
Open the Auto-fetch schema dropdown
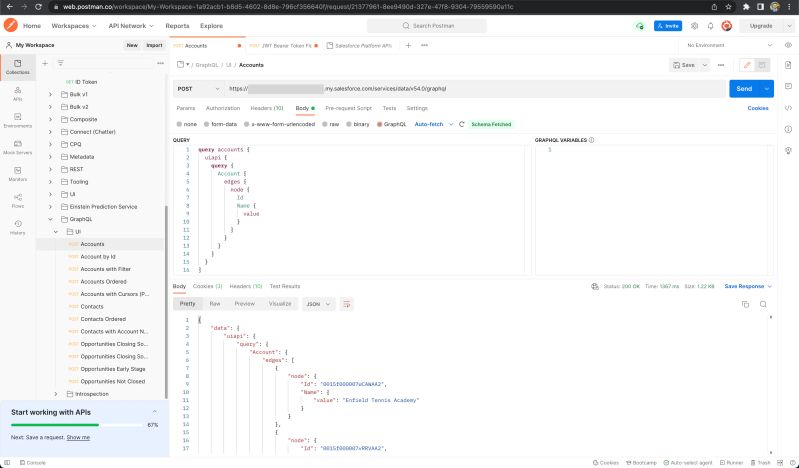[434, 124]
